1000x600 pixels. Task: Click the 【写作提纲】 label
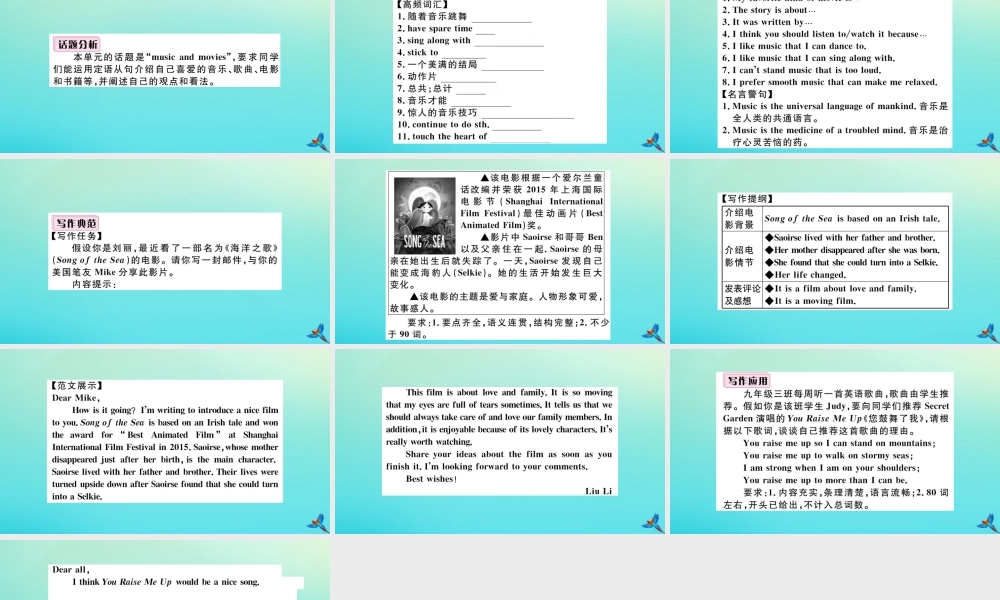747,199
